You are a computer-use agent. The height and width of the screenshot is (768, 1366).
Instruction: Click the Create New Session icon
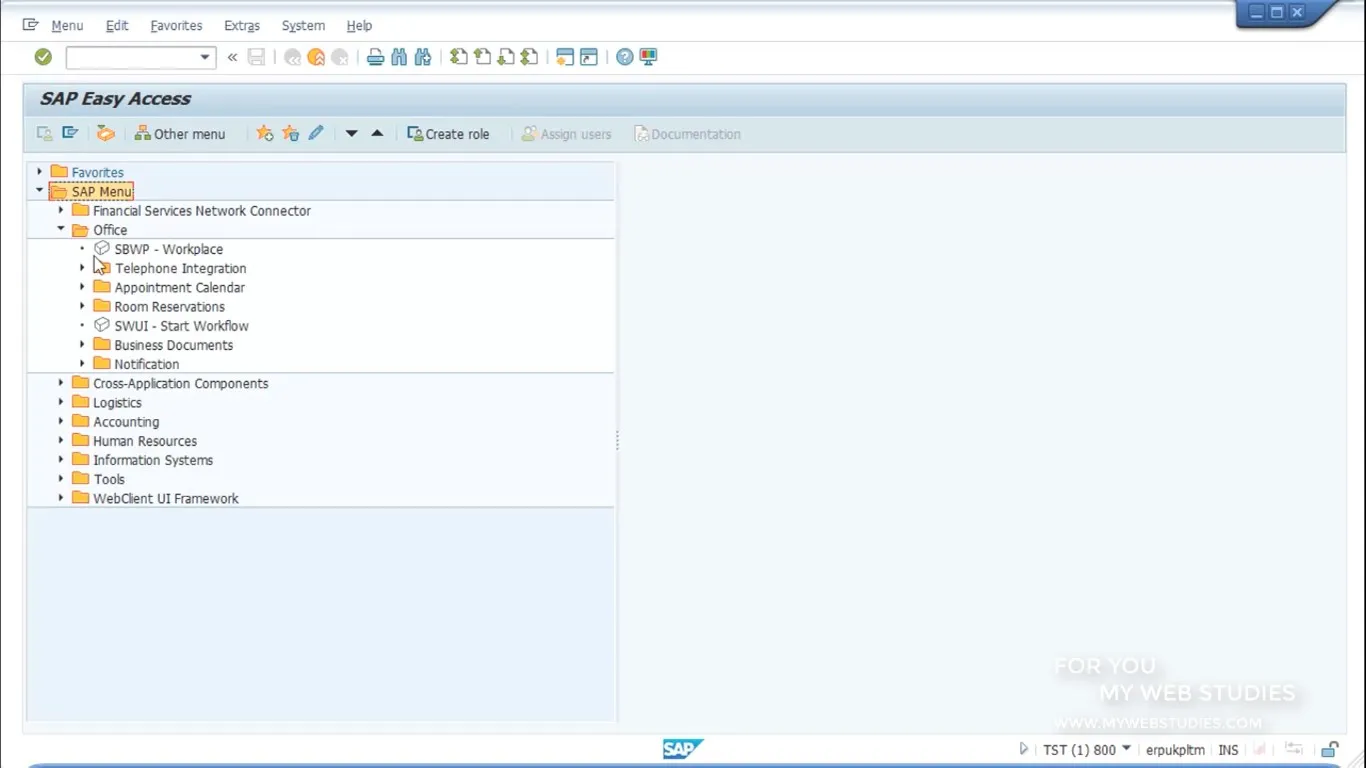click(x=565, y=57)
